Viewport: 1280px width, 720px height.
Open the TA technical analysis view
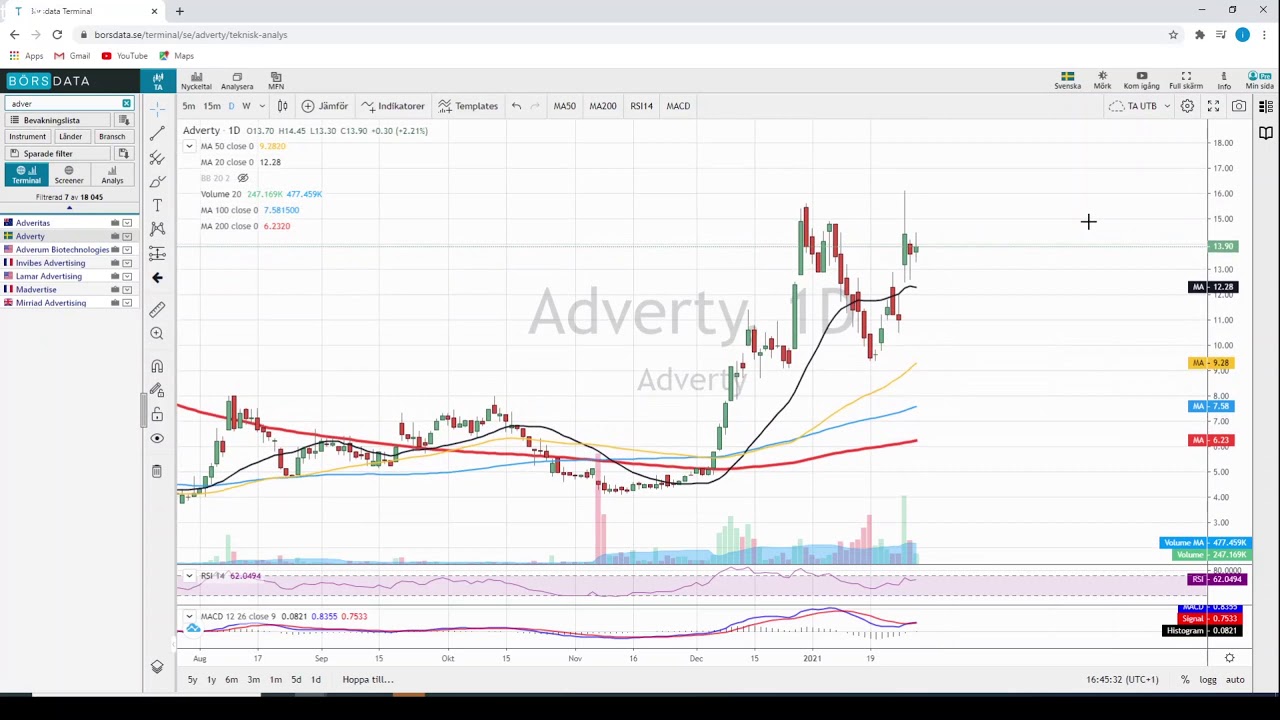[158, 81]
